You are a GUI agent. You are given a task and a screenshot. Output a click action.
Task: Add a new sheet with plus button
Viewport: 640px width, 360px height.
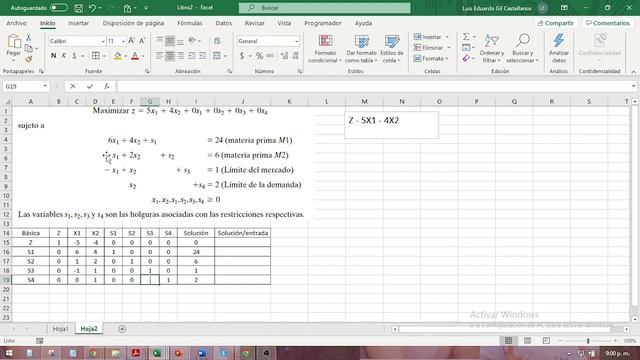click(122, 329)
